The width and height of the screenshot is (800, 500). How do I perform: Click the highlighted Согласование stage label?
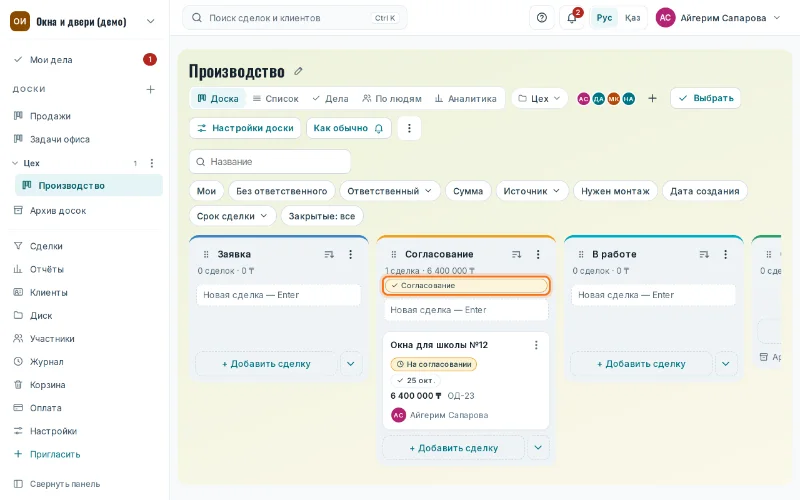[x=466, y=286]
